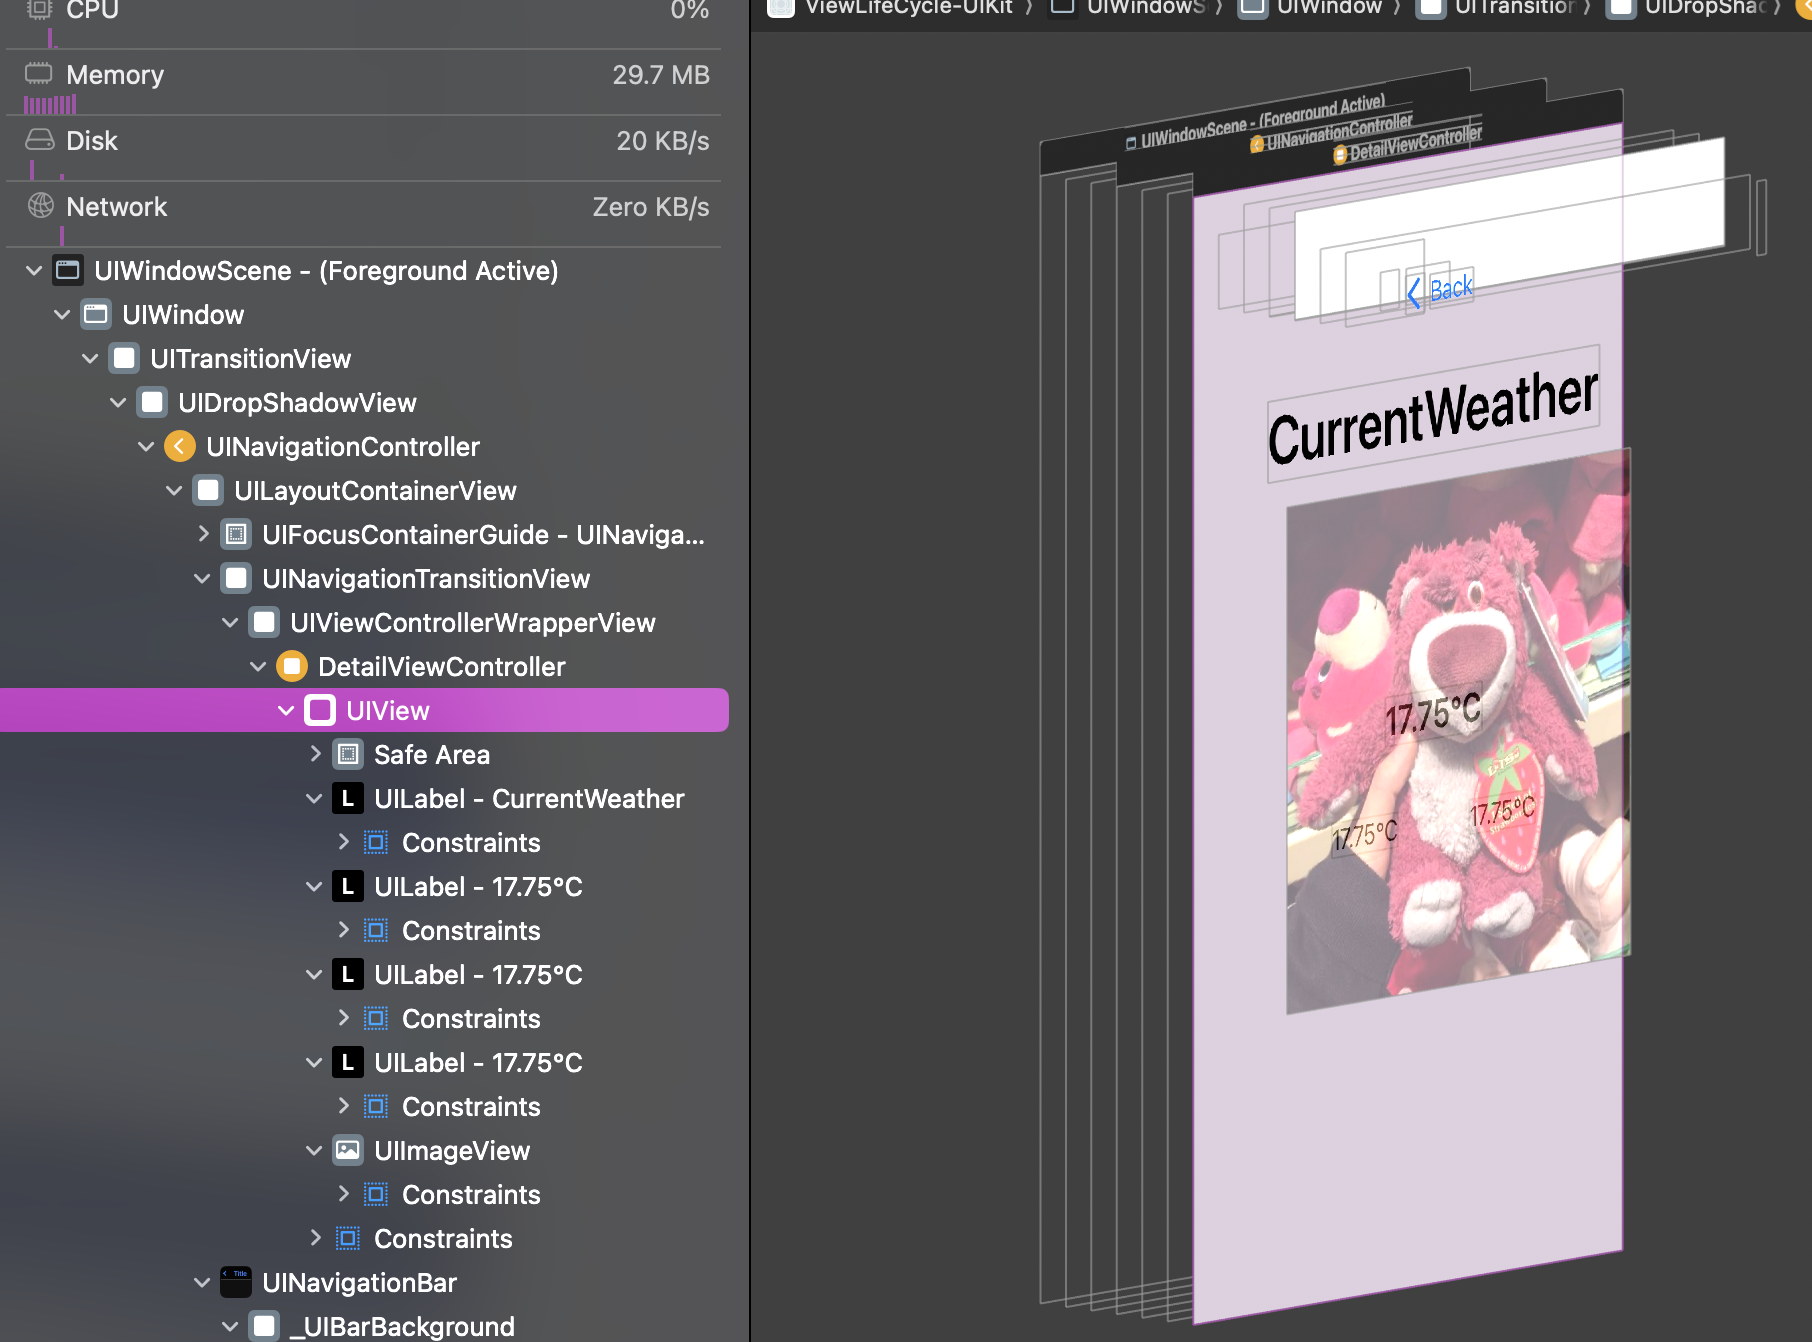This screenshot has height=1342, width=1812.
Task: Collapse the DetailViewController node
Action: (x=258, y=667)
